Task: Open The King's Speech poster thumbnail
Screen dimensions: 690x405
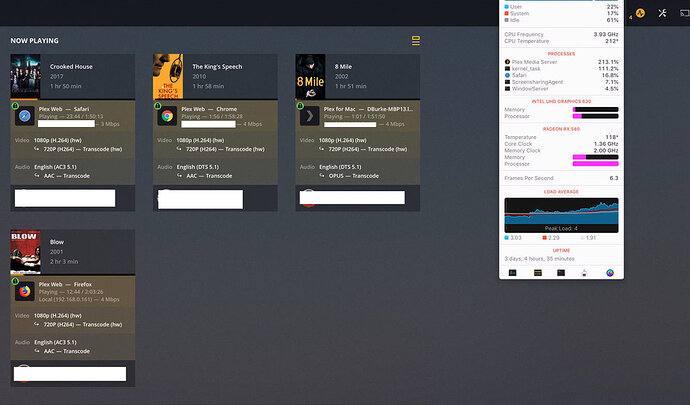Action: coord(168,76)
